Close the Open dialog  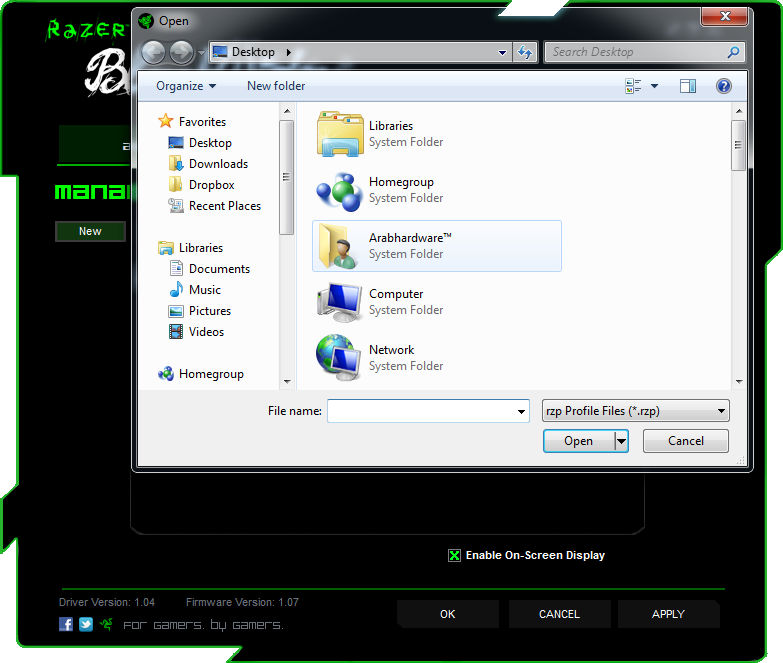(725, 16)
